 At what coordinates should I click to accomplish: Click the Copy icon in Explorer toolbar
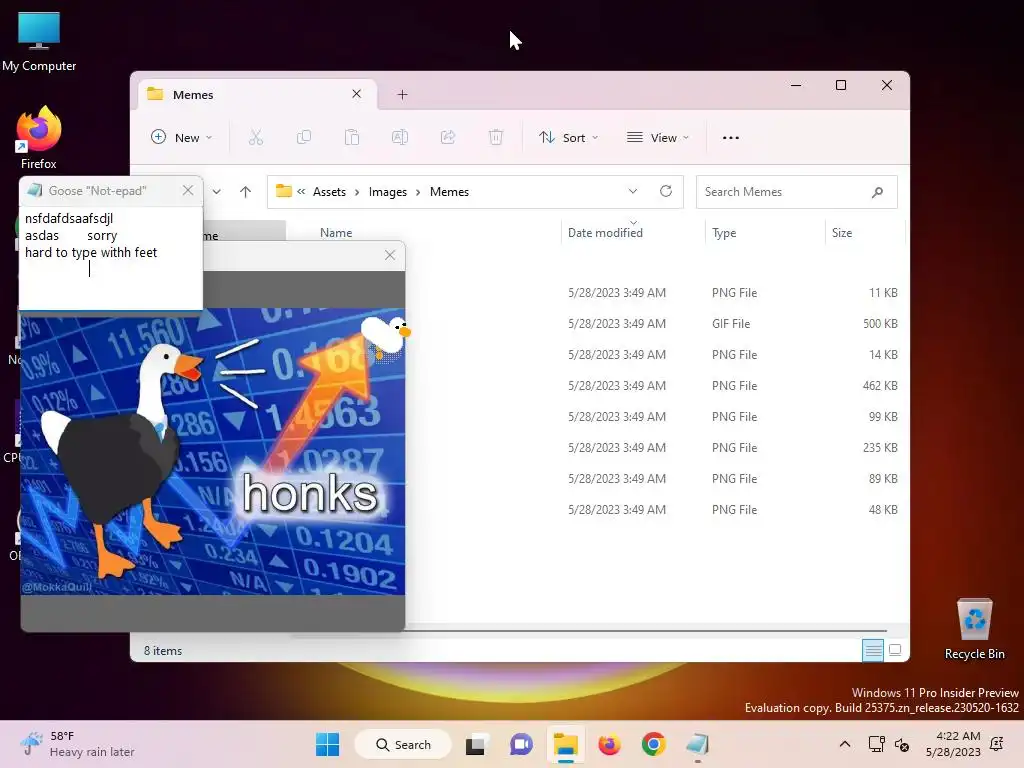click(x=304, y=138)
